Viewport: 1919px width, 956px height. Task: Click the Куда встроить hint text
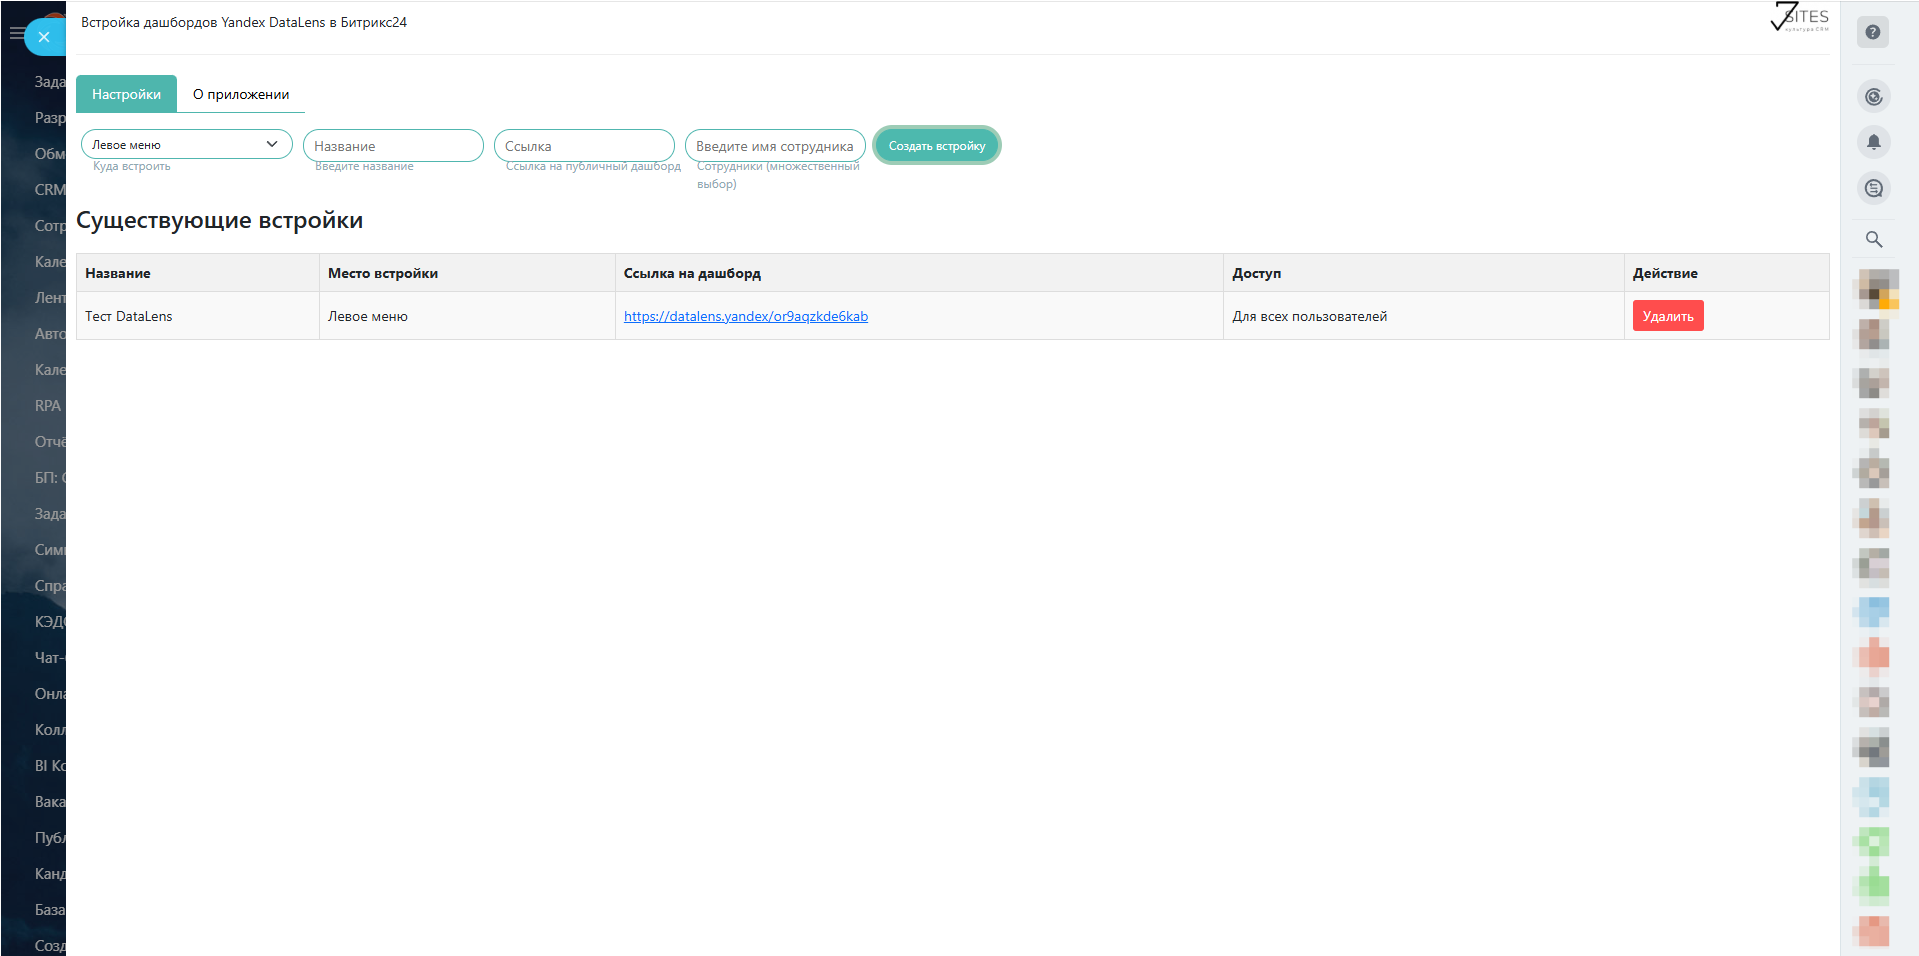[x=132, y=166]
